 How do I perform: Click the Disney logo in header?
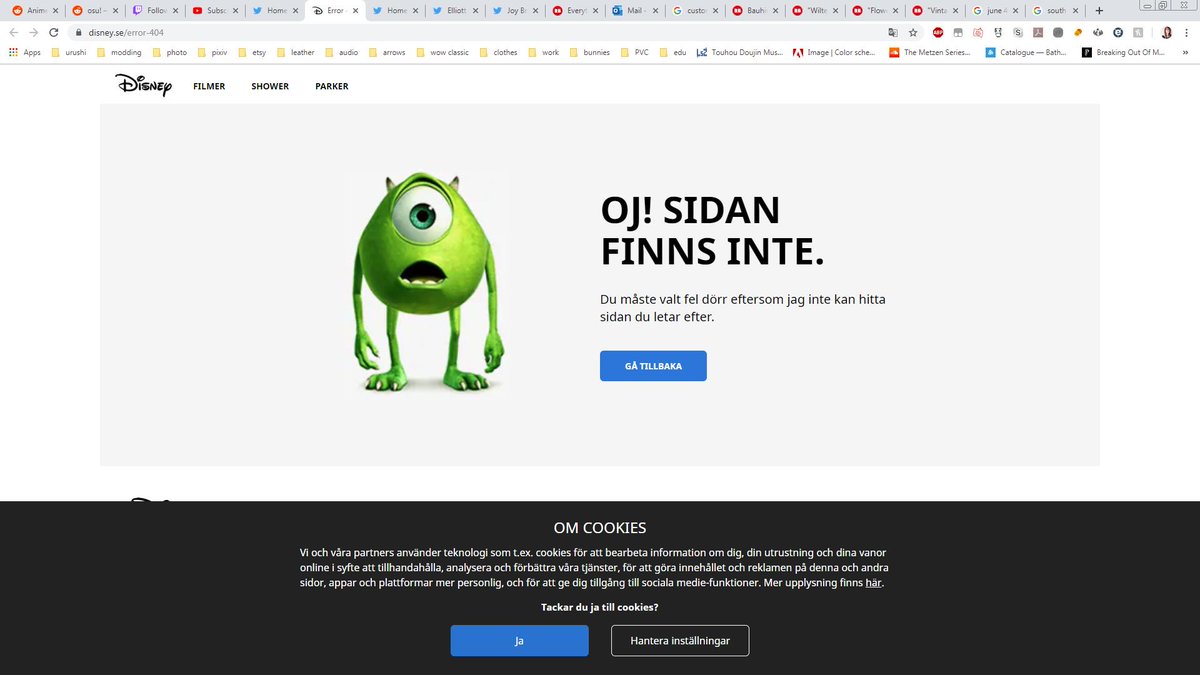coord(143,85)
